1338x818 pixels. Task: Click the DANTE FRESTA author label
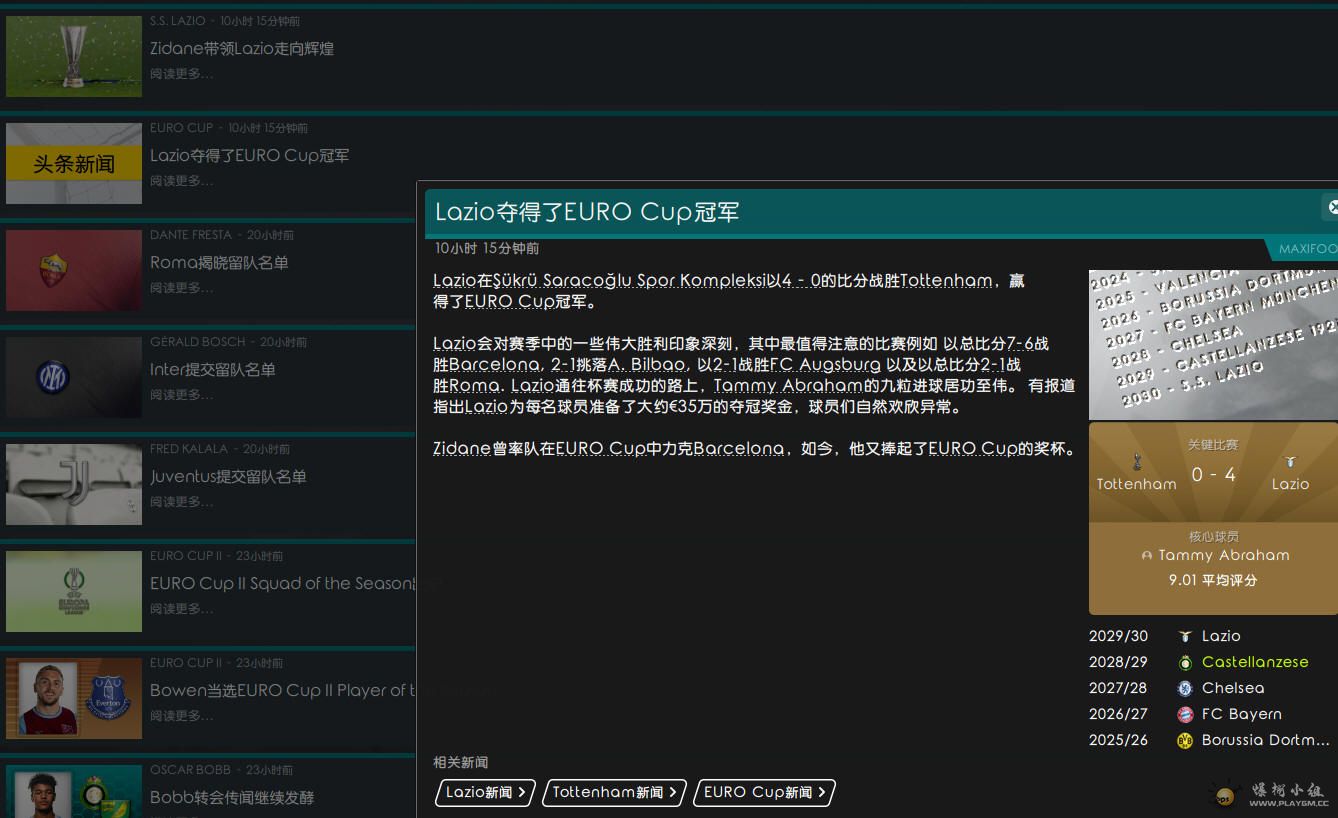[x=191, y=235]
